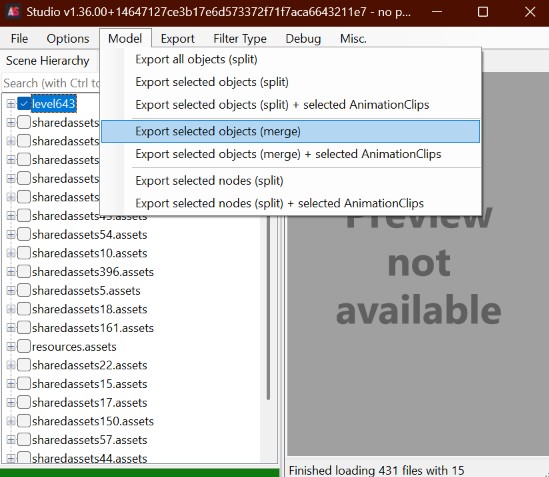Check the resources.assets checkbox
Image resolution: width=549 pixels, height=477 pixels.
pyautogui.click(x=24, y=346)
